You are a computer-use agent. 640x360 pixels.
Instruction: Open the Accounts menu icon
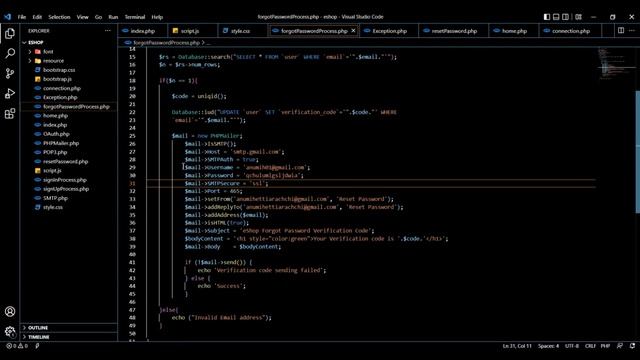click(10, 311)
